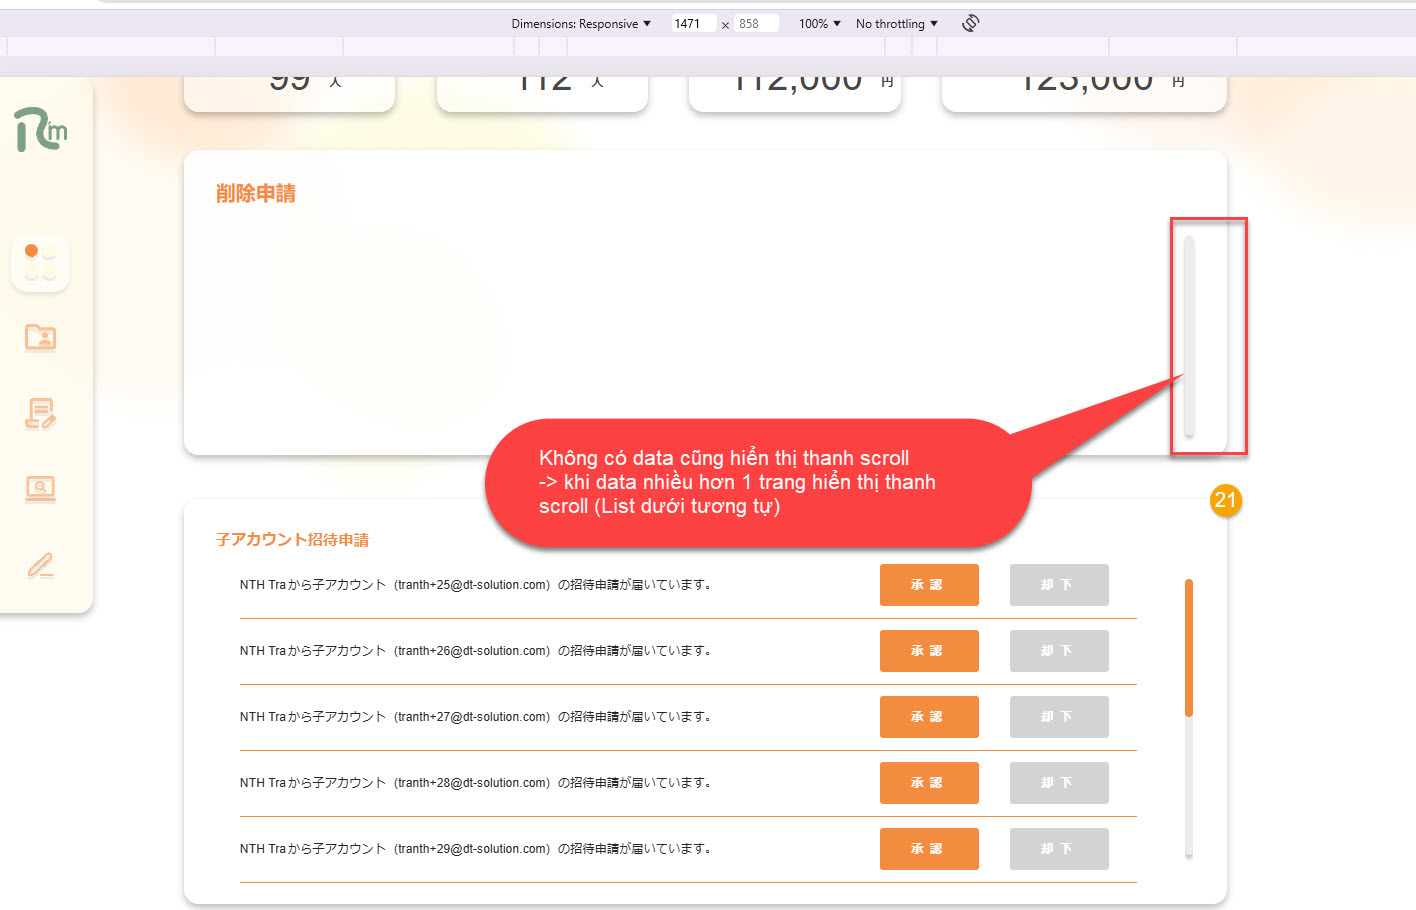Screen dimensions: 1416x910
Task: Reject invitation for tranth+25 account
Action: tap(1058, 585)
